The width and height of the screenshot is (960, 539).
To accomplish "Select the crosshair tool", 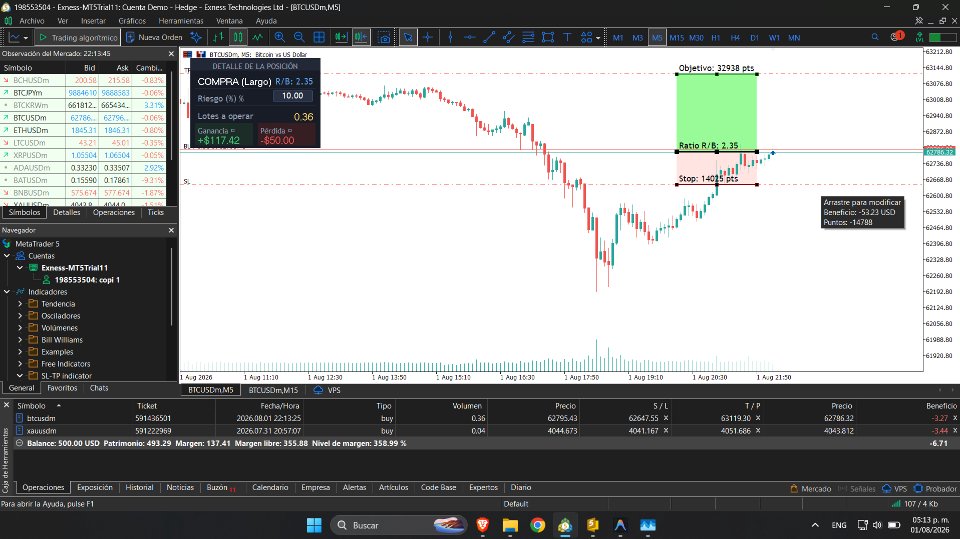I will [428, 37].
